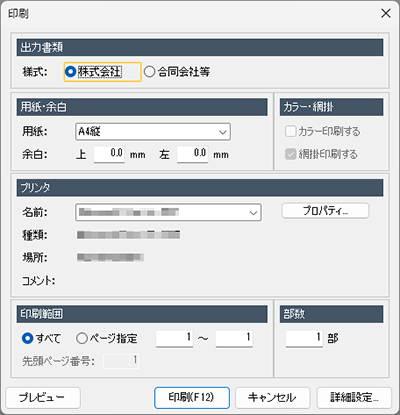
Task: Click the 印刷(F12) button
Action: coord(192,398)
